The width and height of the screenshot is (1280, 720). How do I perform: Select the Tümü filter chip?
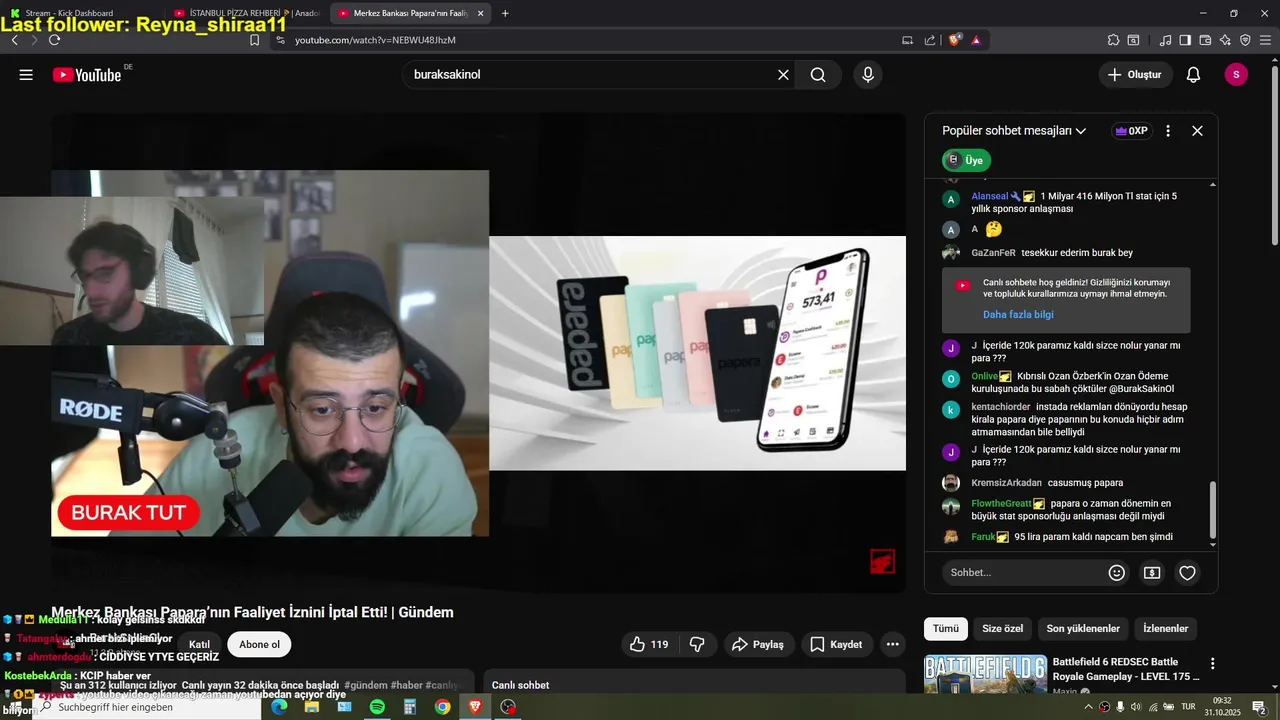point(946,629)
